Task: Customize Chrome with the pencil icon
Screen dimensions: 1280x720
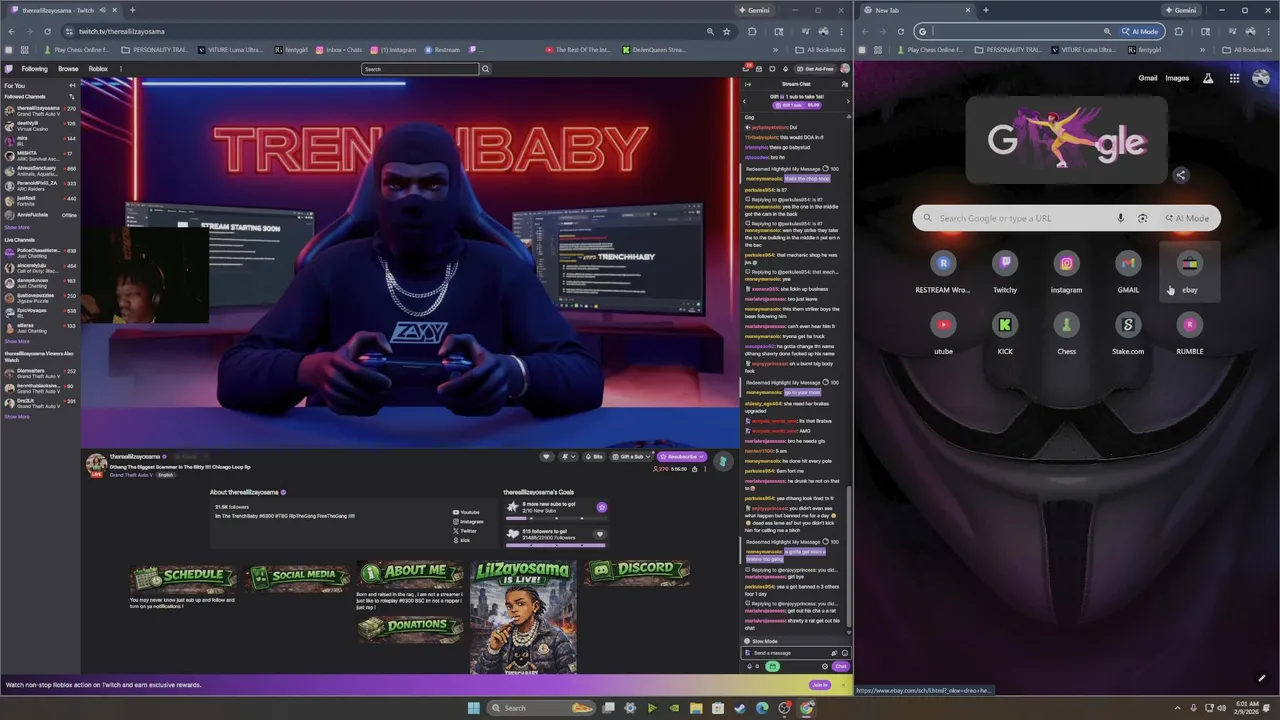Action: click(x=1261, y=679)
